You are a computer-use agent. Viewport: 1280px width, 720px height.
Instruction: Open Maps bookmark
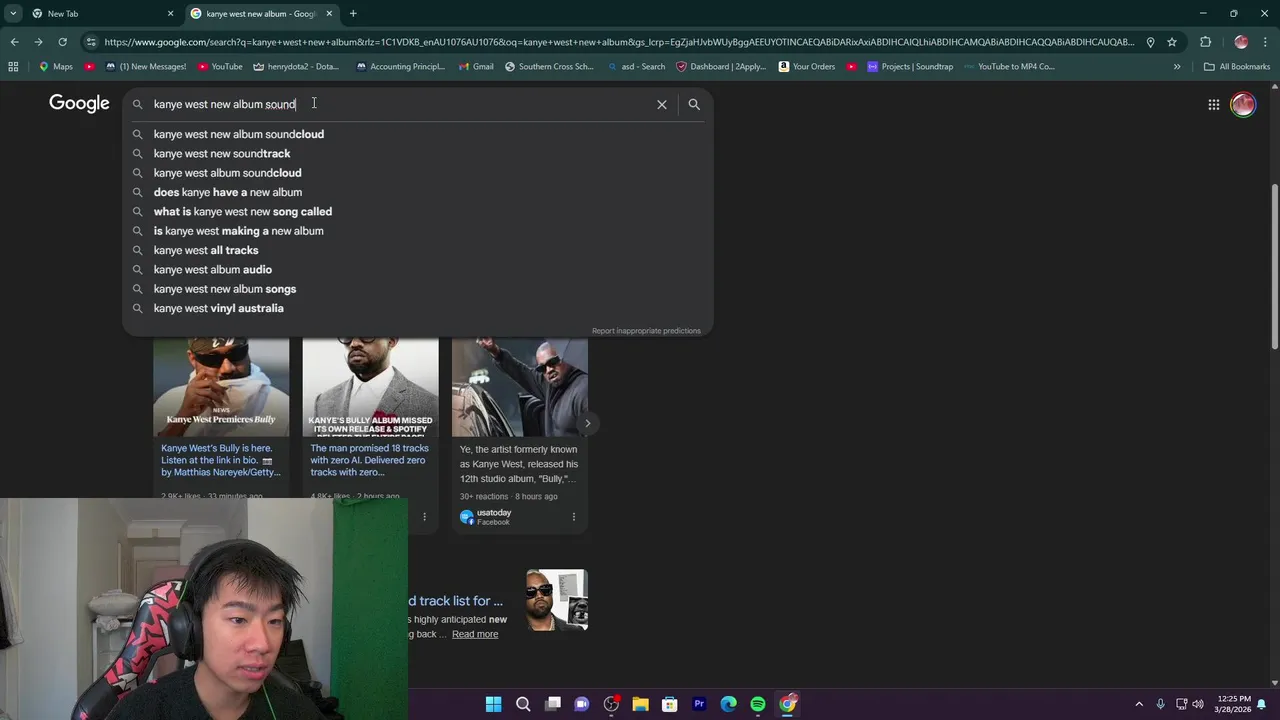(55, 67)
